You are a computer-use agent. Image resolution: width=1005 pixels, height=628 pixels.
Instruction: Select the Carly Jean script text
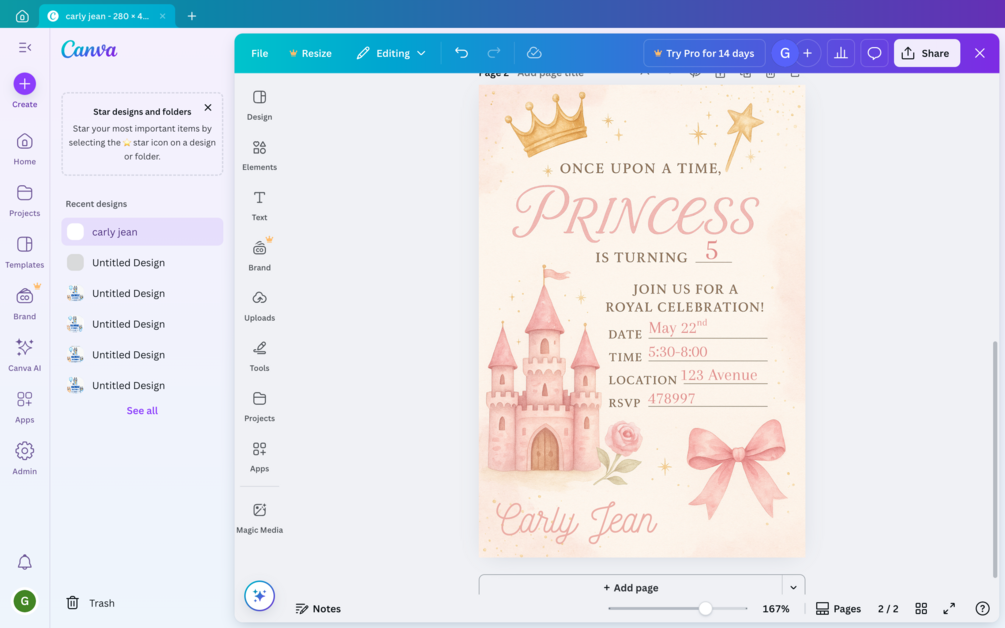pyautogui.click(x=576, y=521)
